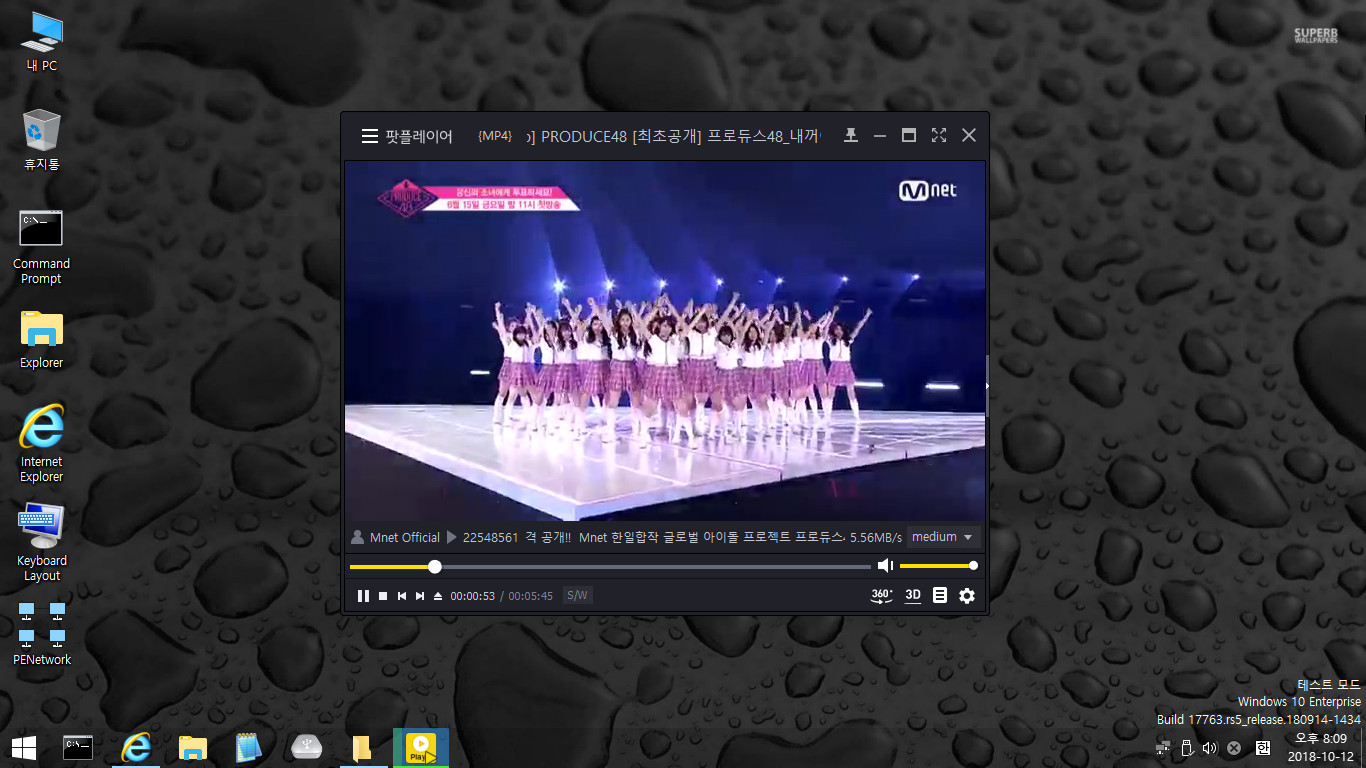
Task: Click the USB device tray icon
Action: 1187,748
